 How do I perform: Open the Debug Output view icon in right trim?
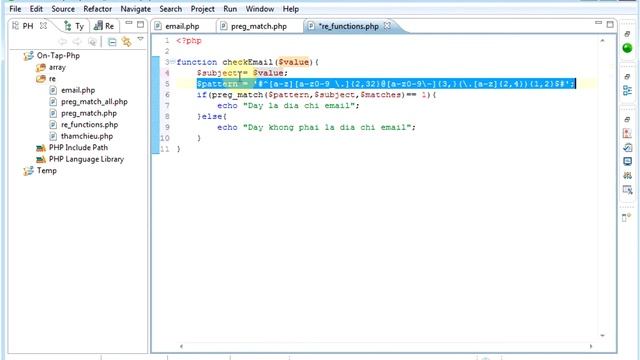[x=627, y=190]
